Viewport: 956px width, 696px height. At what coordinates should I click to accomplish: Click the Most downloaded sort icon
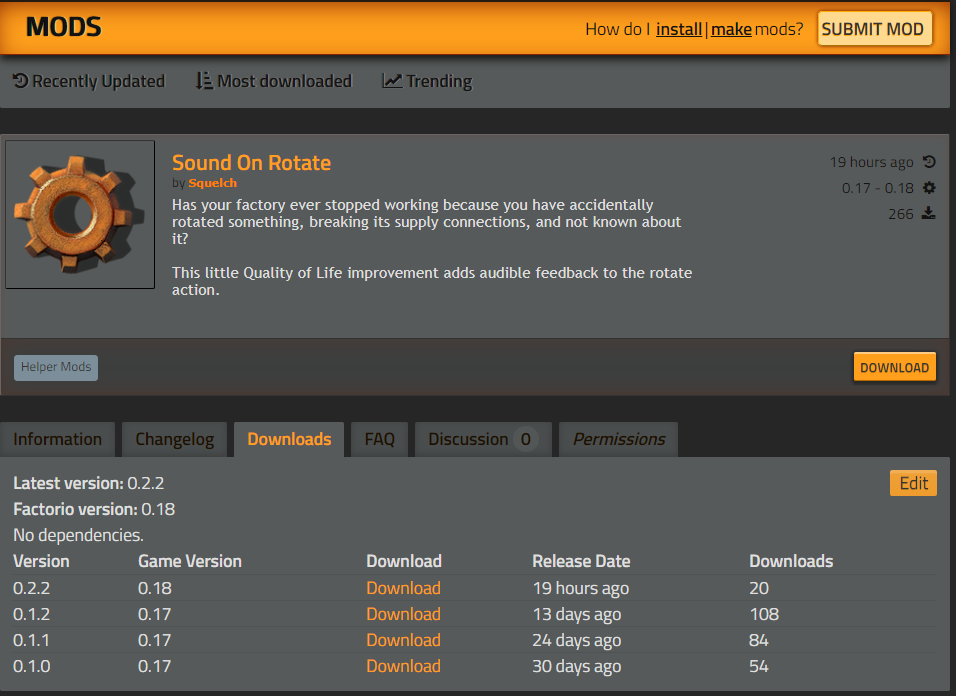point(204,80)
